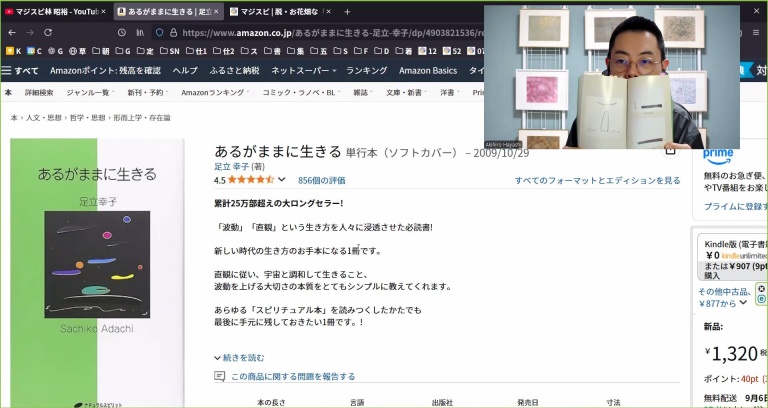Reload the page with the refresh icon
The height and width of the screenshot is (408, 768).
[x=48, y=32]
